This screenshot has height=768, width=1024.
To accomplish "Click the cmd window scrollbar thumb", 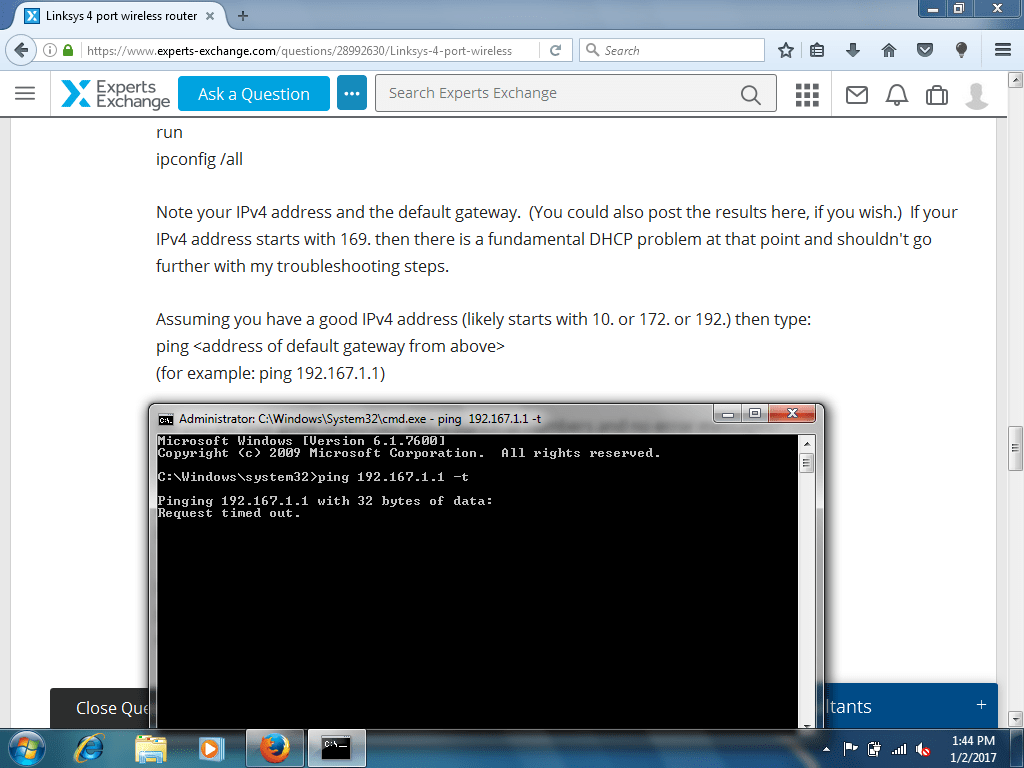I will point(807,463).
